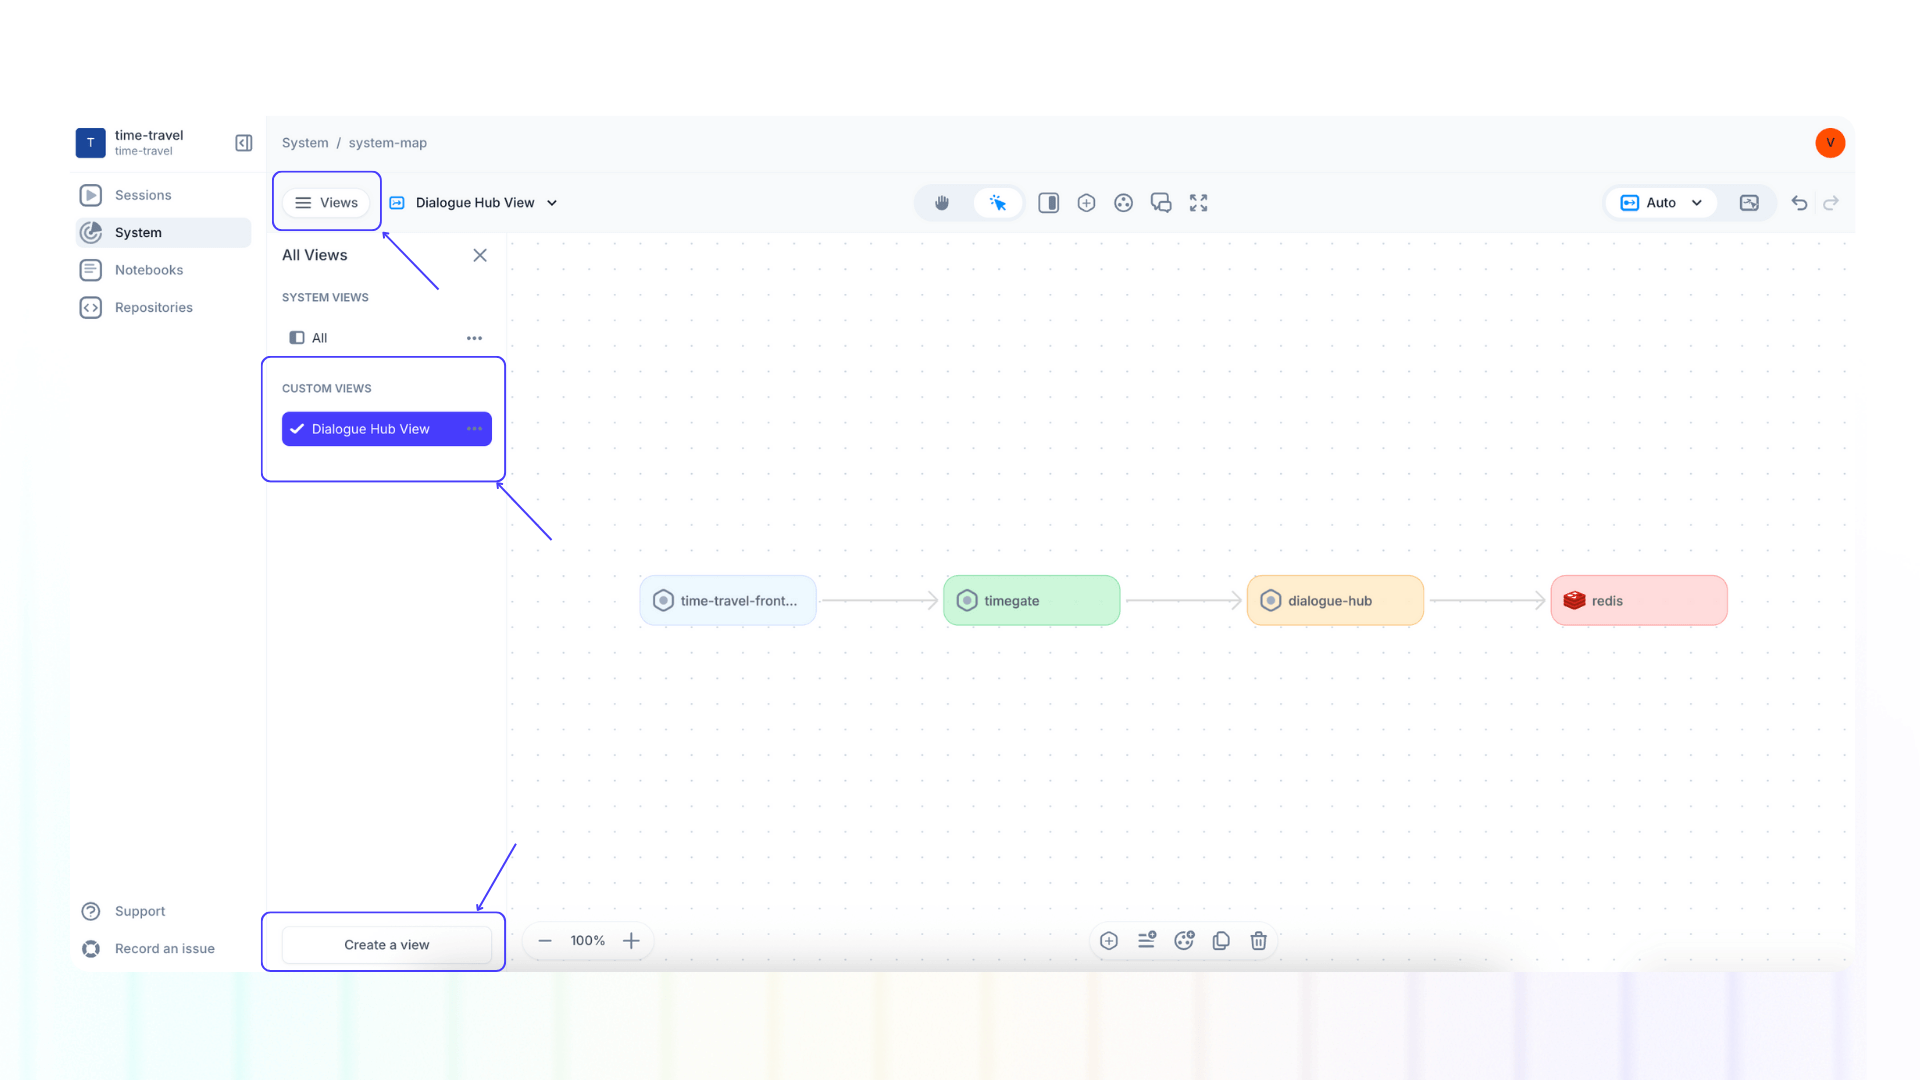Open options menu for the All view
Image resolution: width=1920 pixels, height=1080 pixels.
(x=474, y=337)
